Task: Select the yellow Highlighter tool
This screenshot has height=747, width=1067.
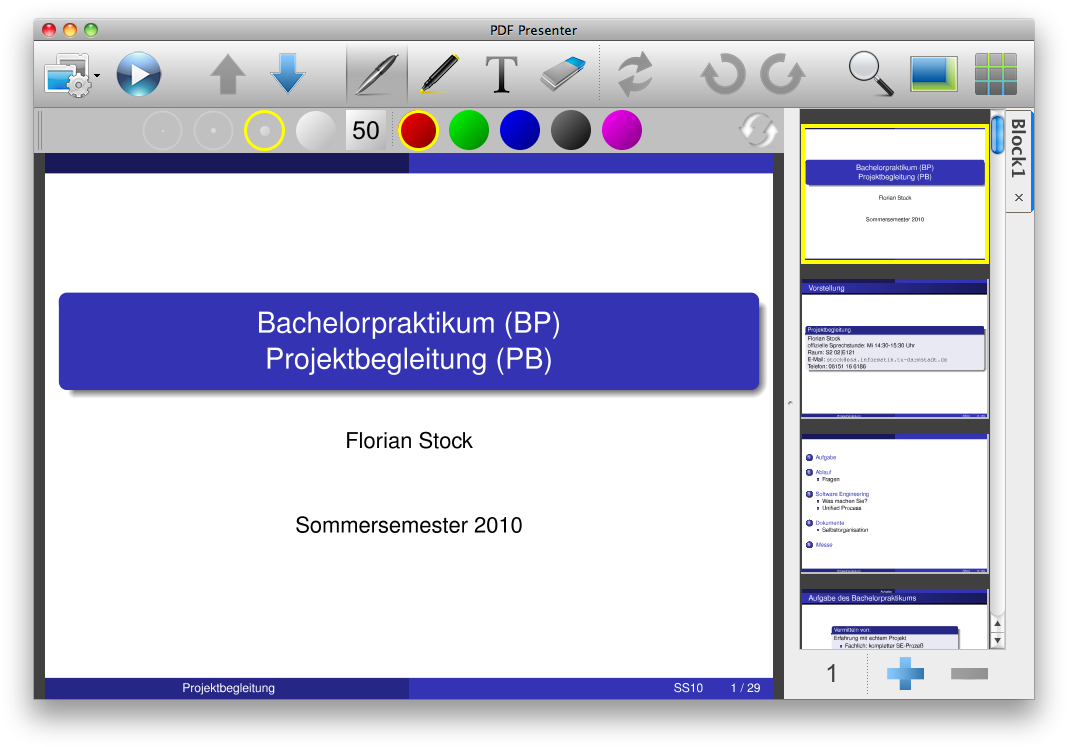Action: tap(438, 75)
